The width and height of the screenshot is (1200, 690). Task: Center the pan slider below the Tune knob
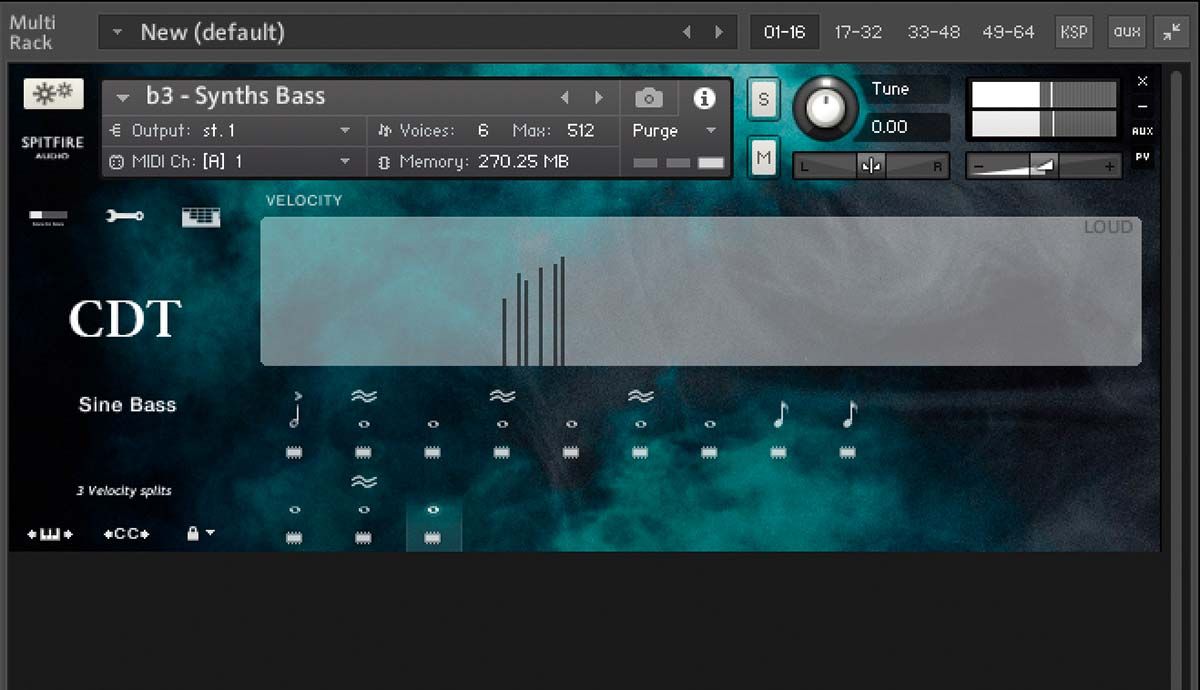pyautogui.click(x=869, y=165)
